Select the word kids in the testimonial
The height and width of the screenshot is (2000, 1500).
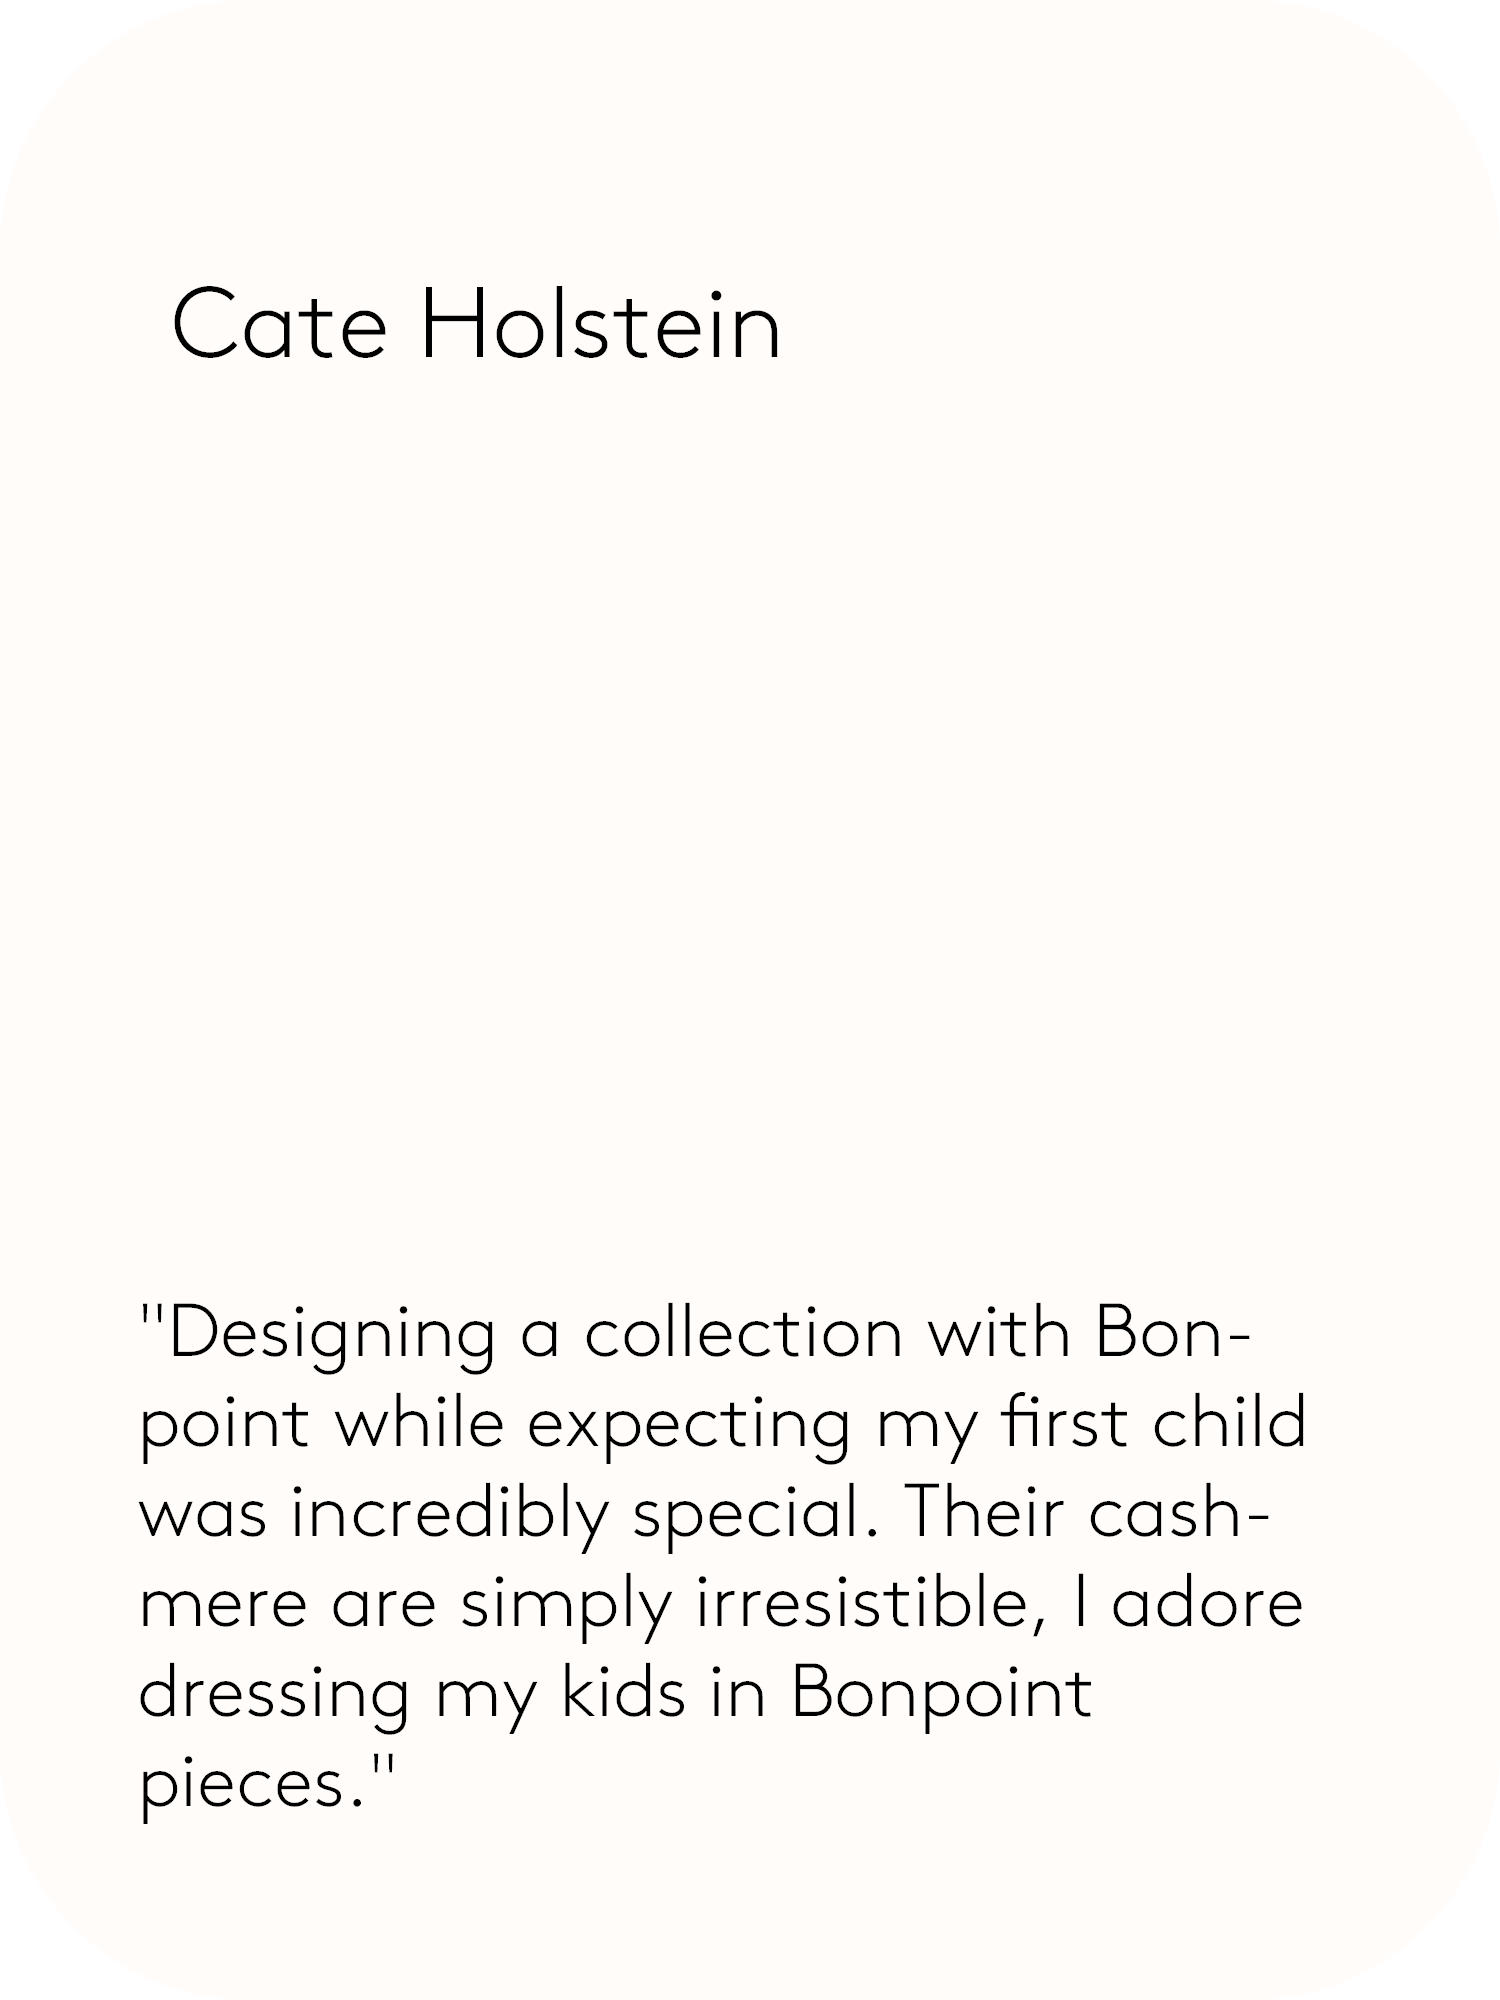click(x=623, y=1692)
